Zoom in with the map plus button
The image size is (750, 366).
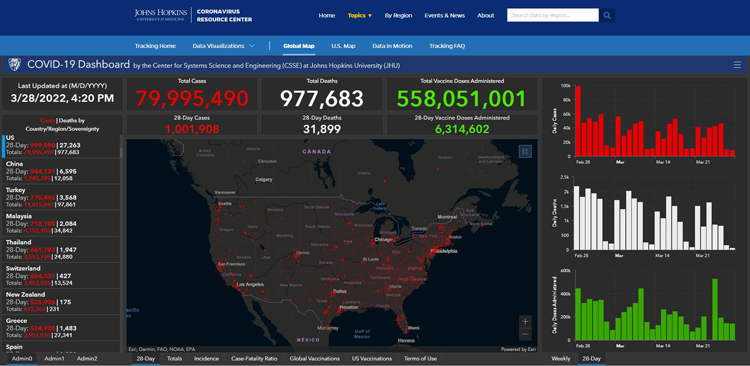pyautogui.click(x=525, y=321)
